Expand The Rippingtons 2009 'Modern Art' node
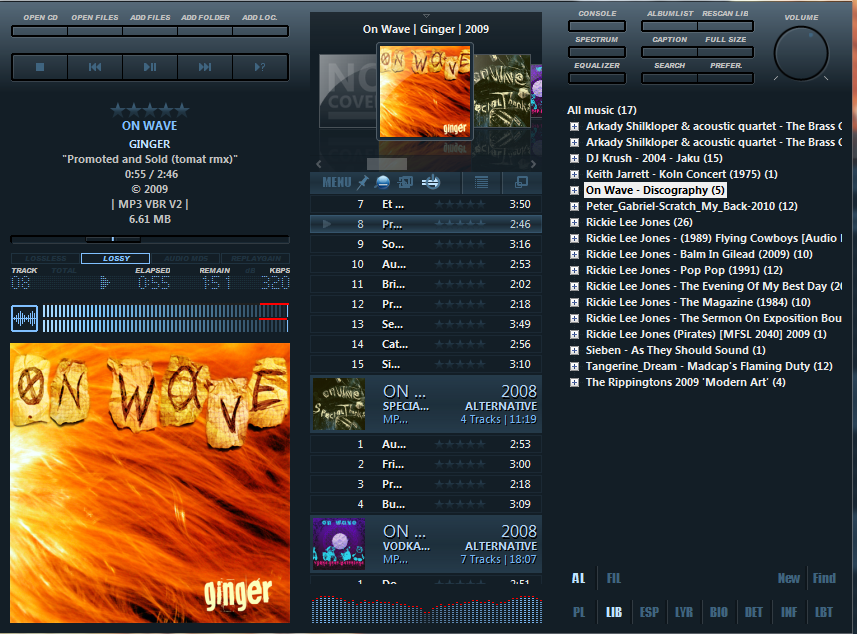Image resolution: width=857 pixels, height=634 pixels. 574,383
